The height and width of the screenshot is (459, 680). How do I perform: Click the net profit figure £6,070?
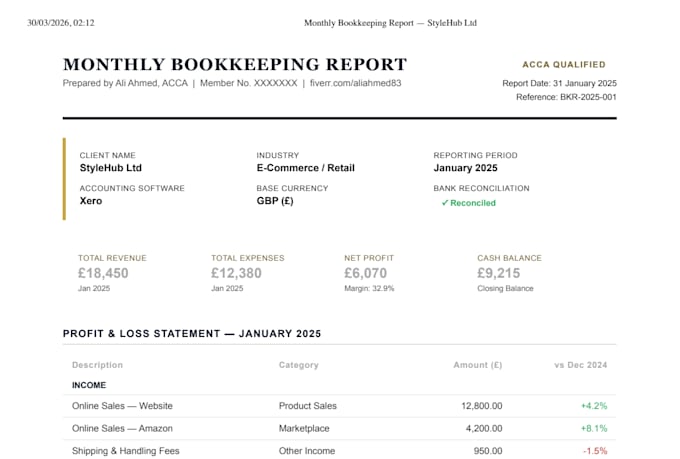click(x=366, y=273)
